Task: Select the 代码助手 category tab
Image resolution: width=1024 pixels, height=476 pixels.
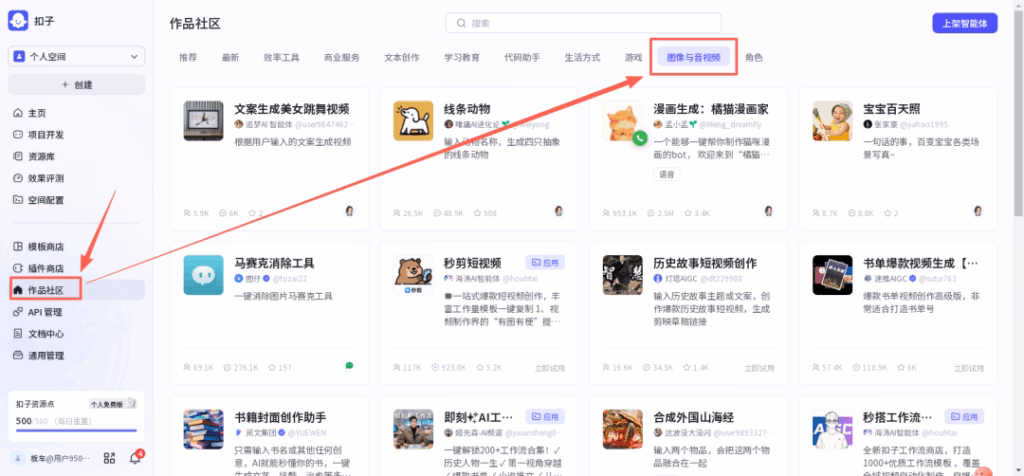Action: click(x=521, y=58)
